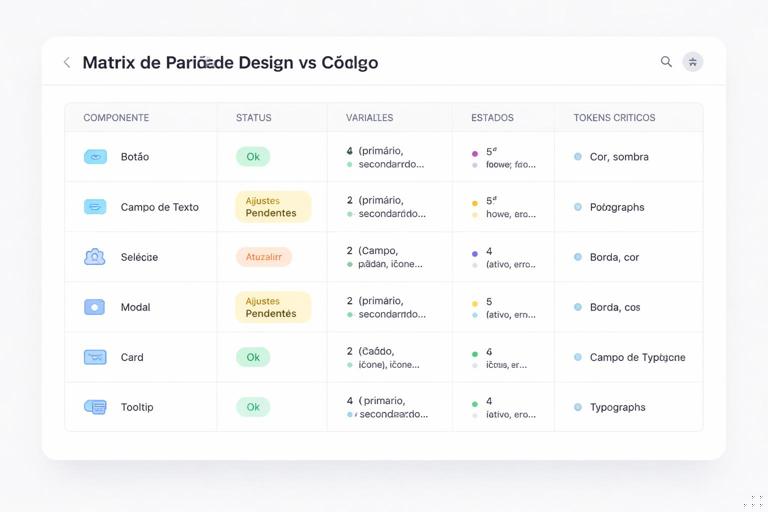Click the Modal component icon
The height and width of the screenshot is (512, 768).
[x=95, y=307]
